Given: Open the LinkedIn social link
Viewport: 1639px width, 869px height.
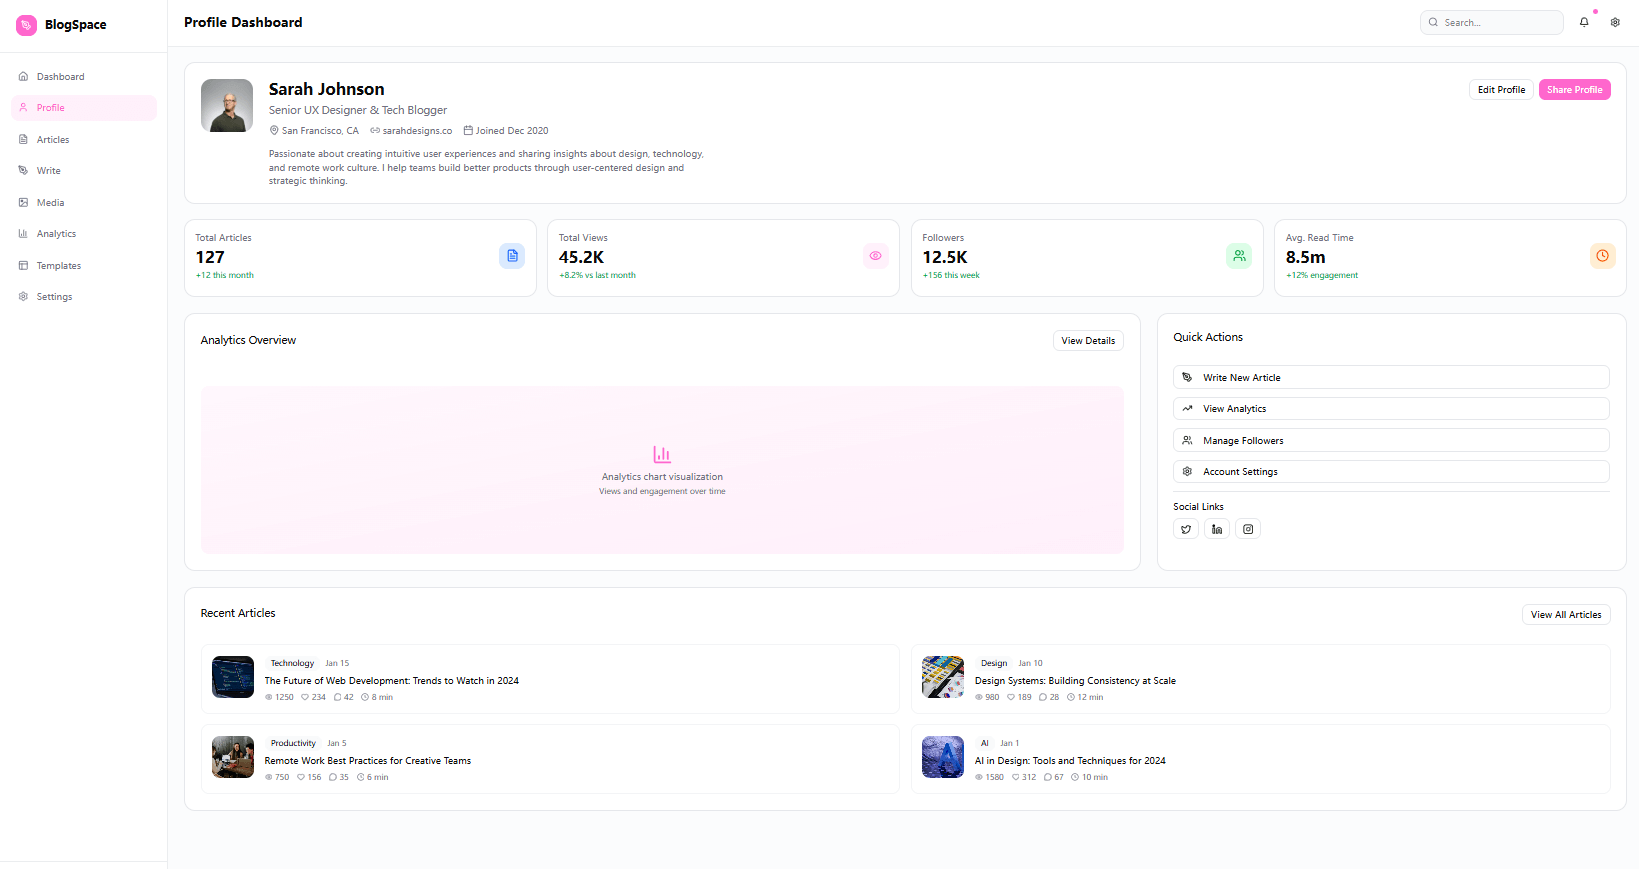Looking at the screenshot, I should pyautogui.click(x=1217, y=529).
